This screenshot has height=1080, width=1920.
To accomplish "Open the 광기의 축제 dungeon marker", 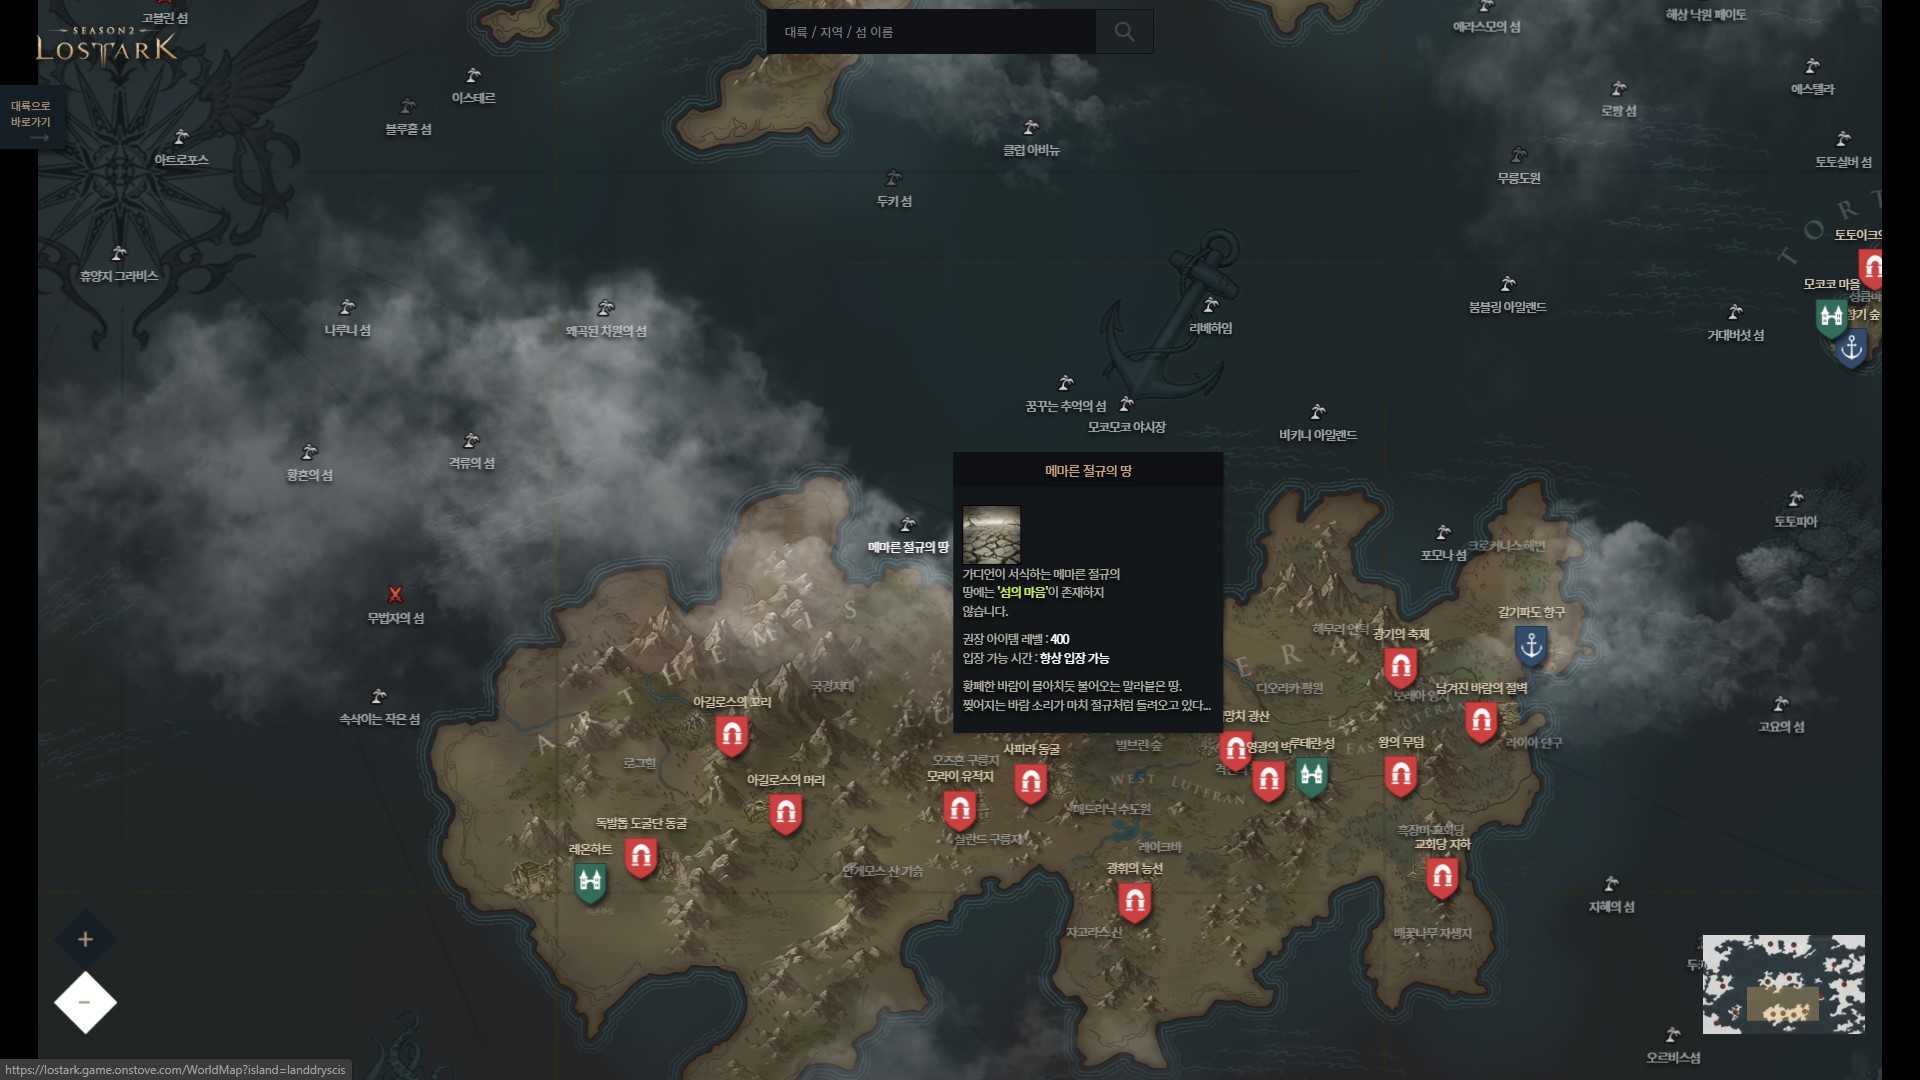I will [1401, 668].
